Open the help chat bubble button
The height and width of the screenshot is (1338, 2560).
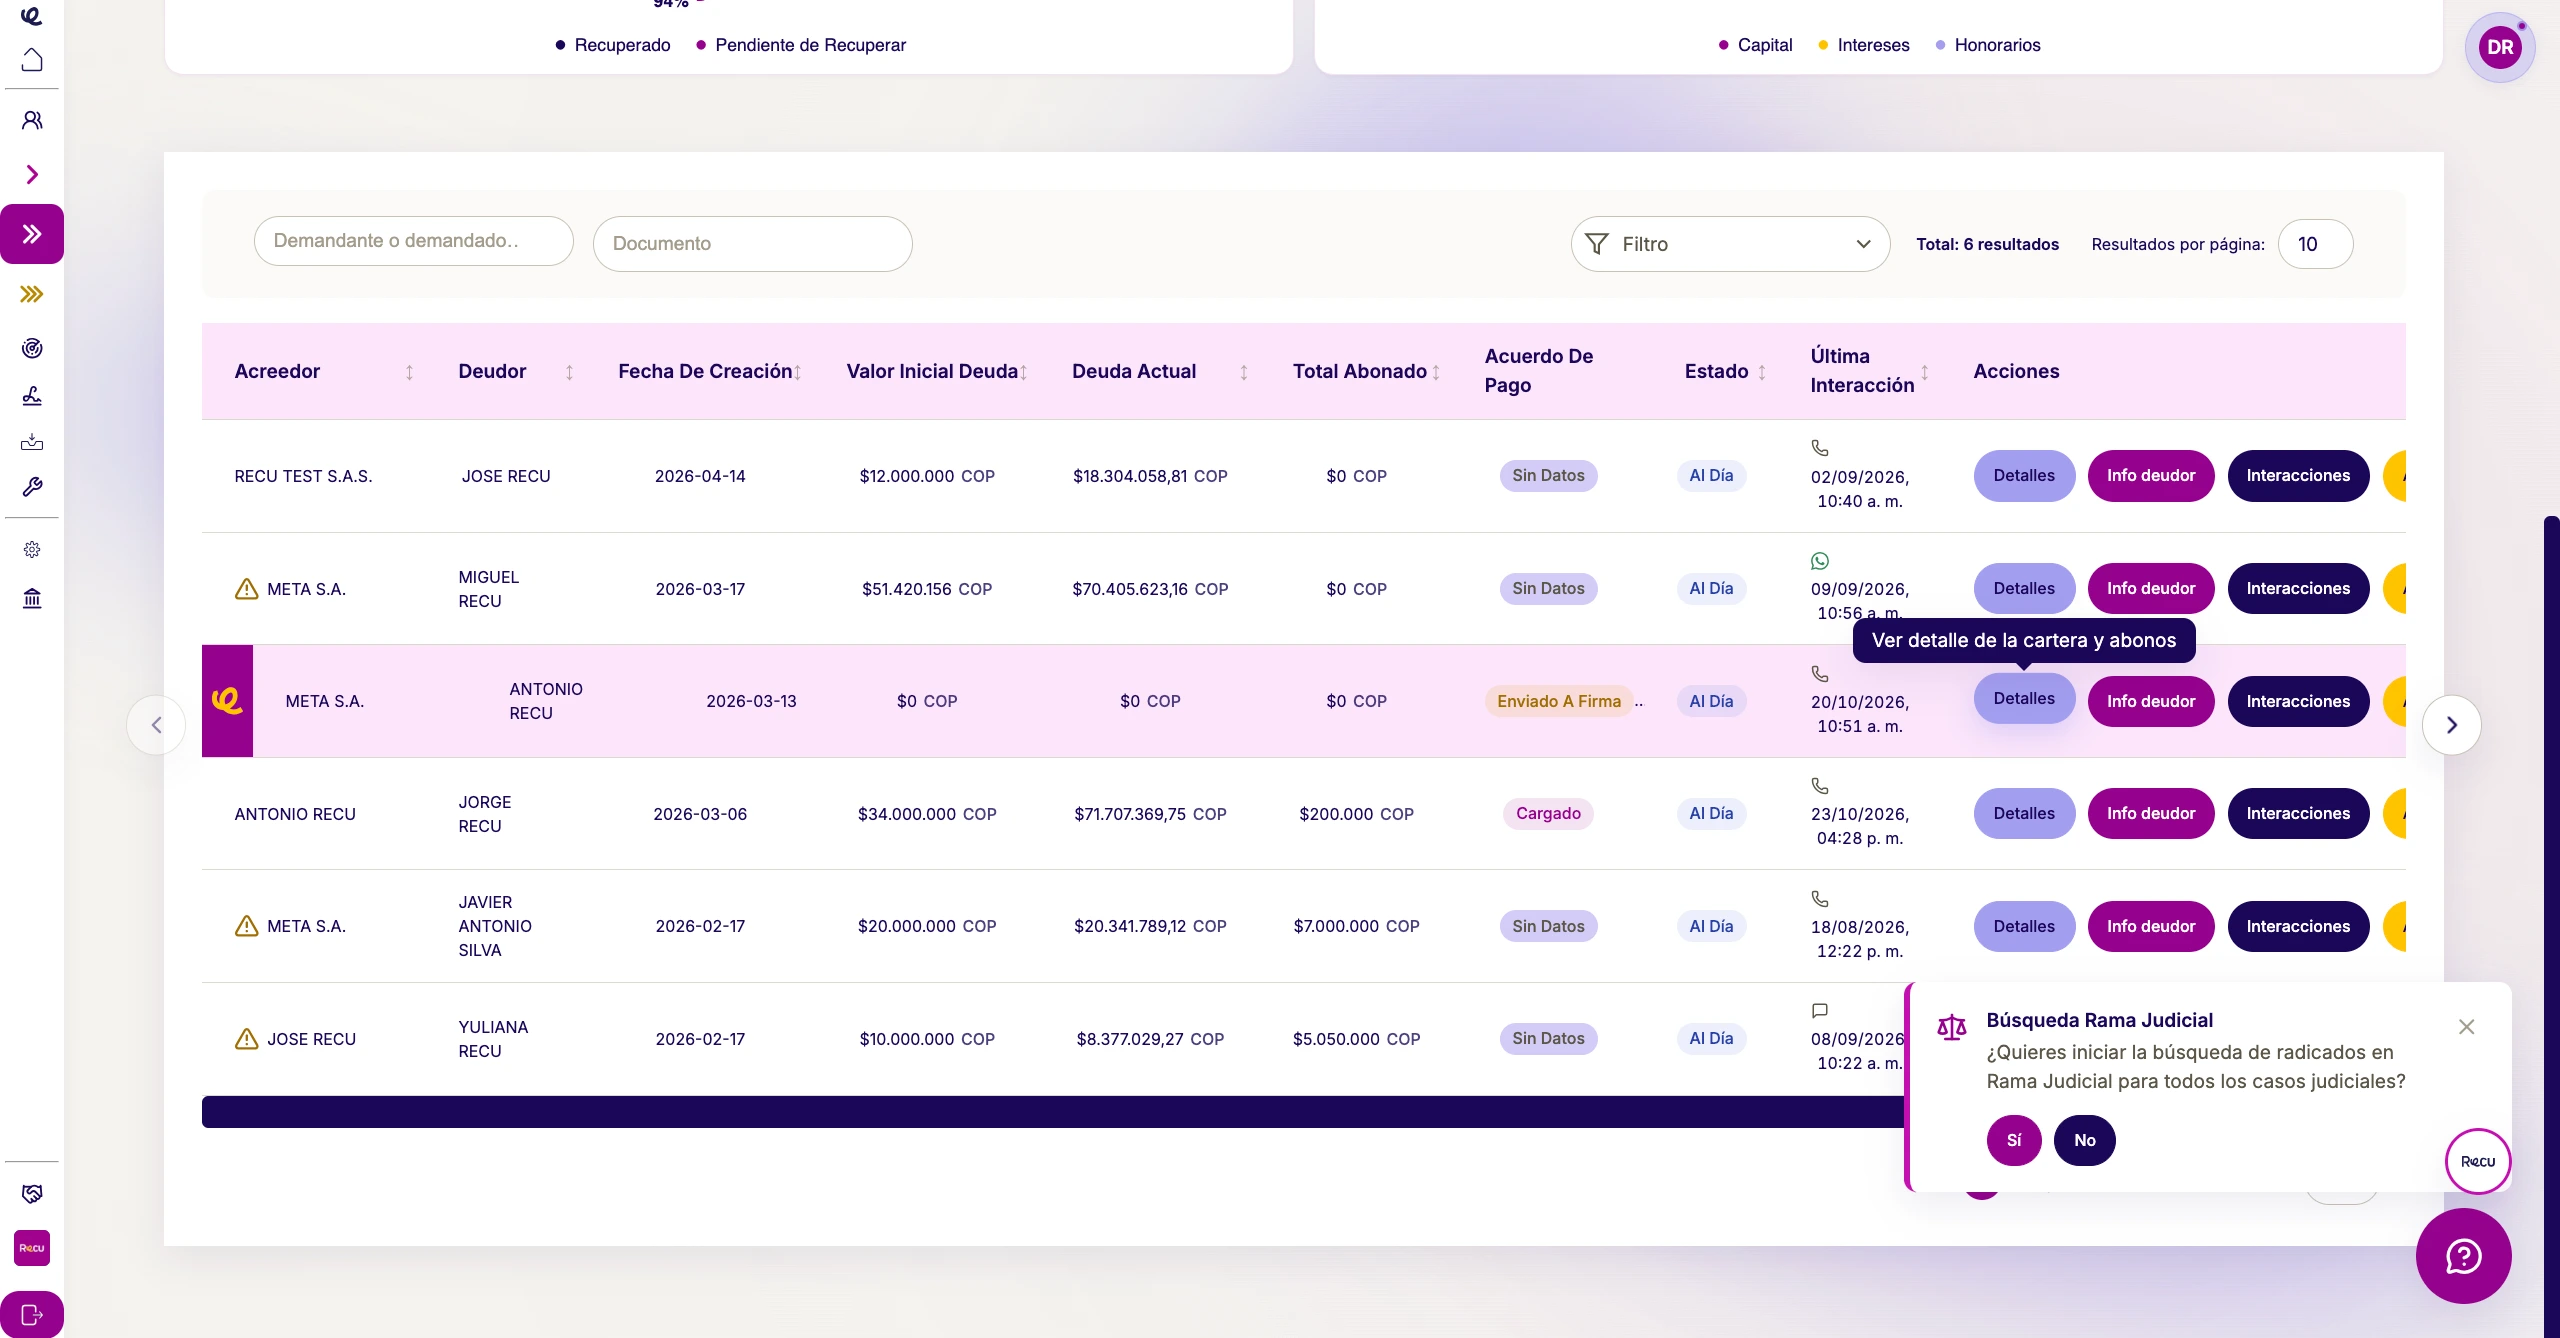[2463, 1256]
